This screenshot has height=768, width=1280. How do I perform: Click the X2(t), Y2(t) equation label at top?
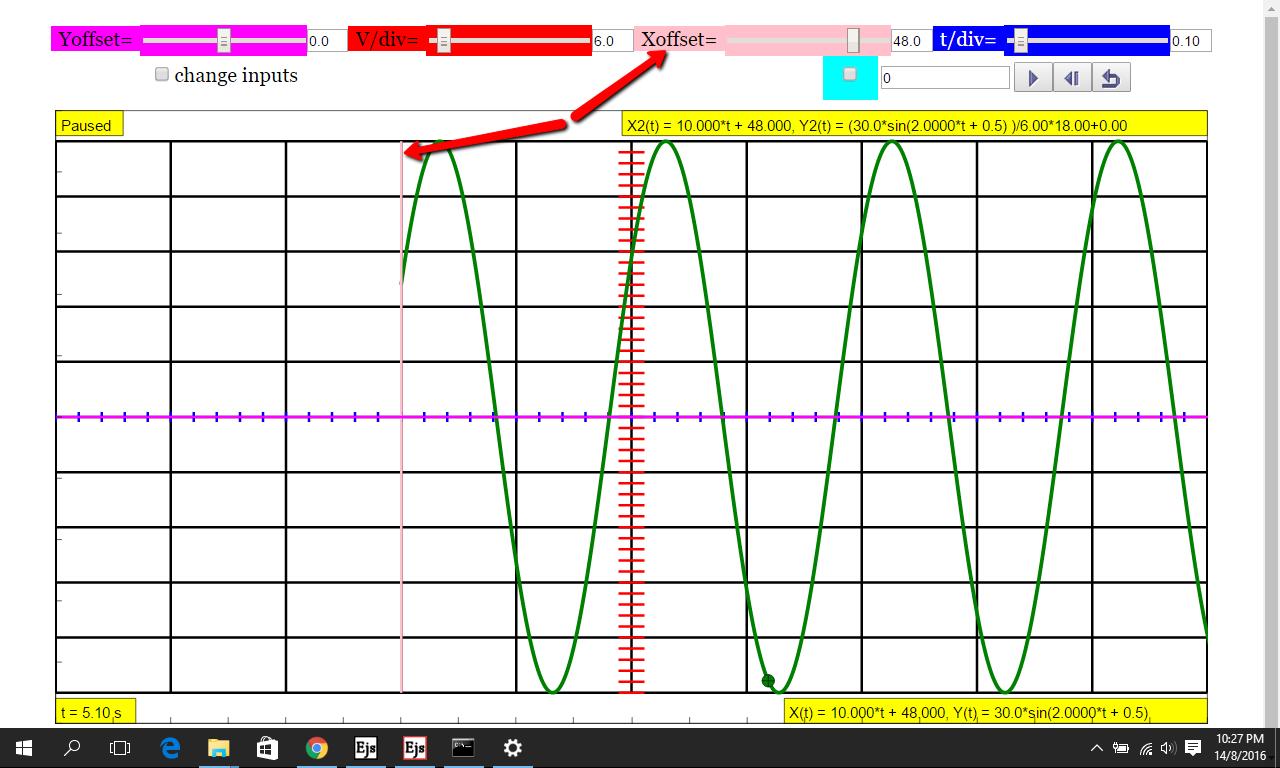(x=914, y=125)
